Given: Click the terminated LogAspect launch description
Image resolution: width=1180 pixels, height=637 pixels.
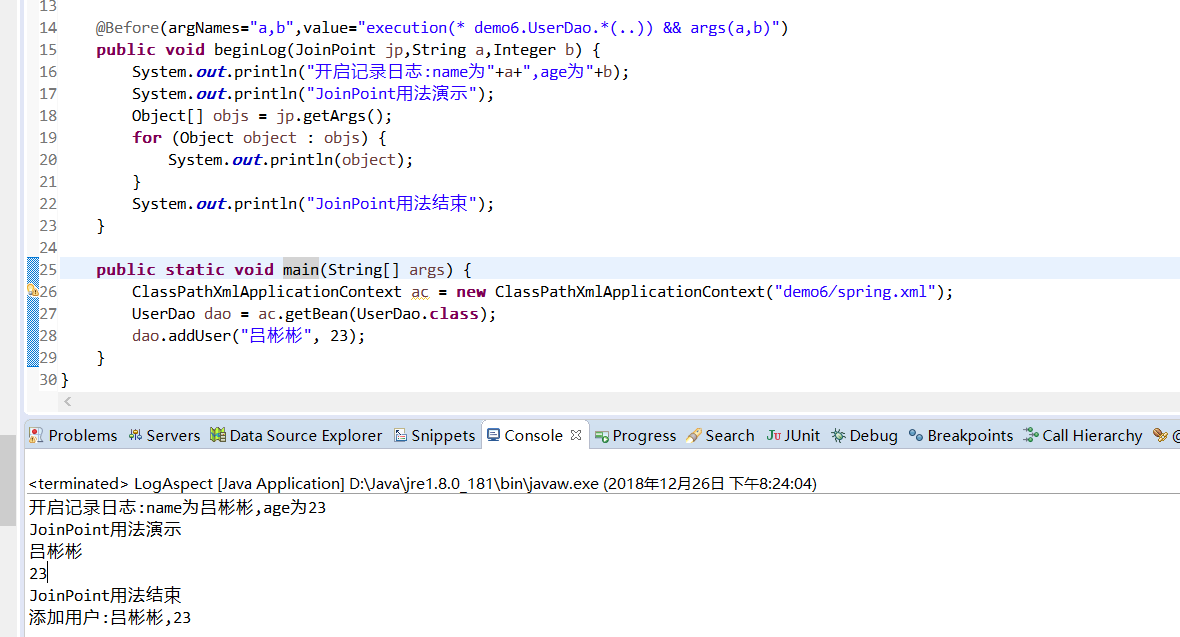Looking at the screenshot, I should point(422,483).
